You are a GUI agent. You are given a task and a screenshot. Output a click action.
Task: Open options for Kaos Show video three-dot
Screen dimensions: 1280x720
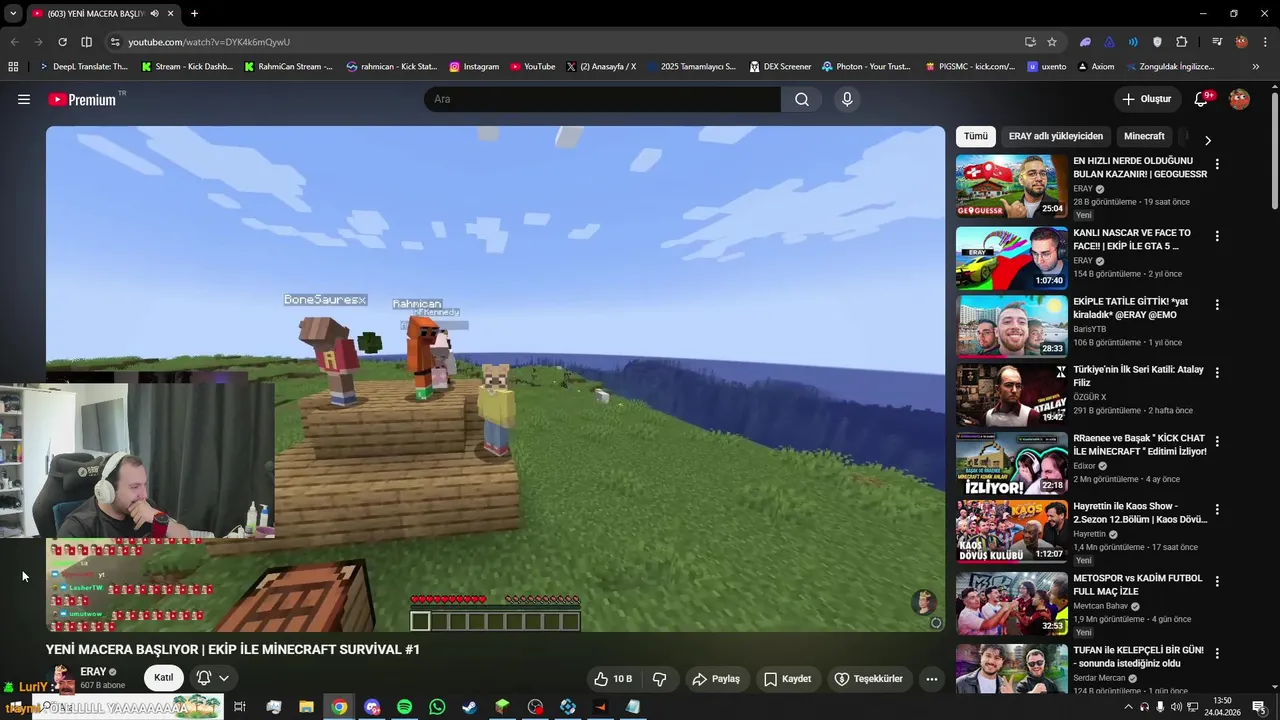1217,509
